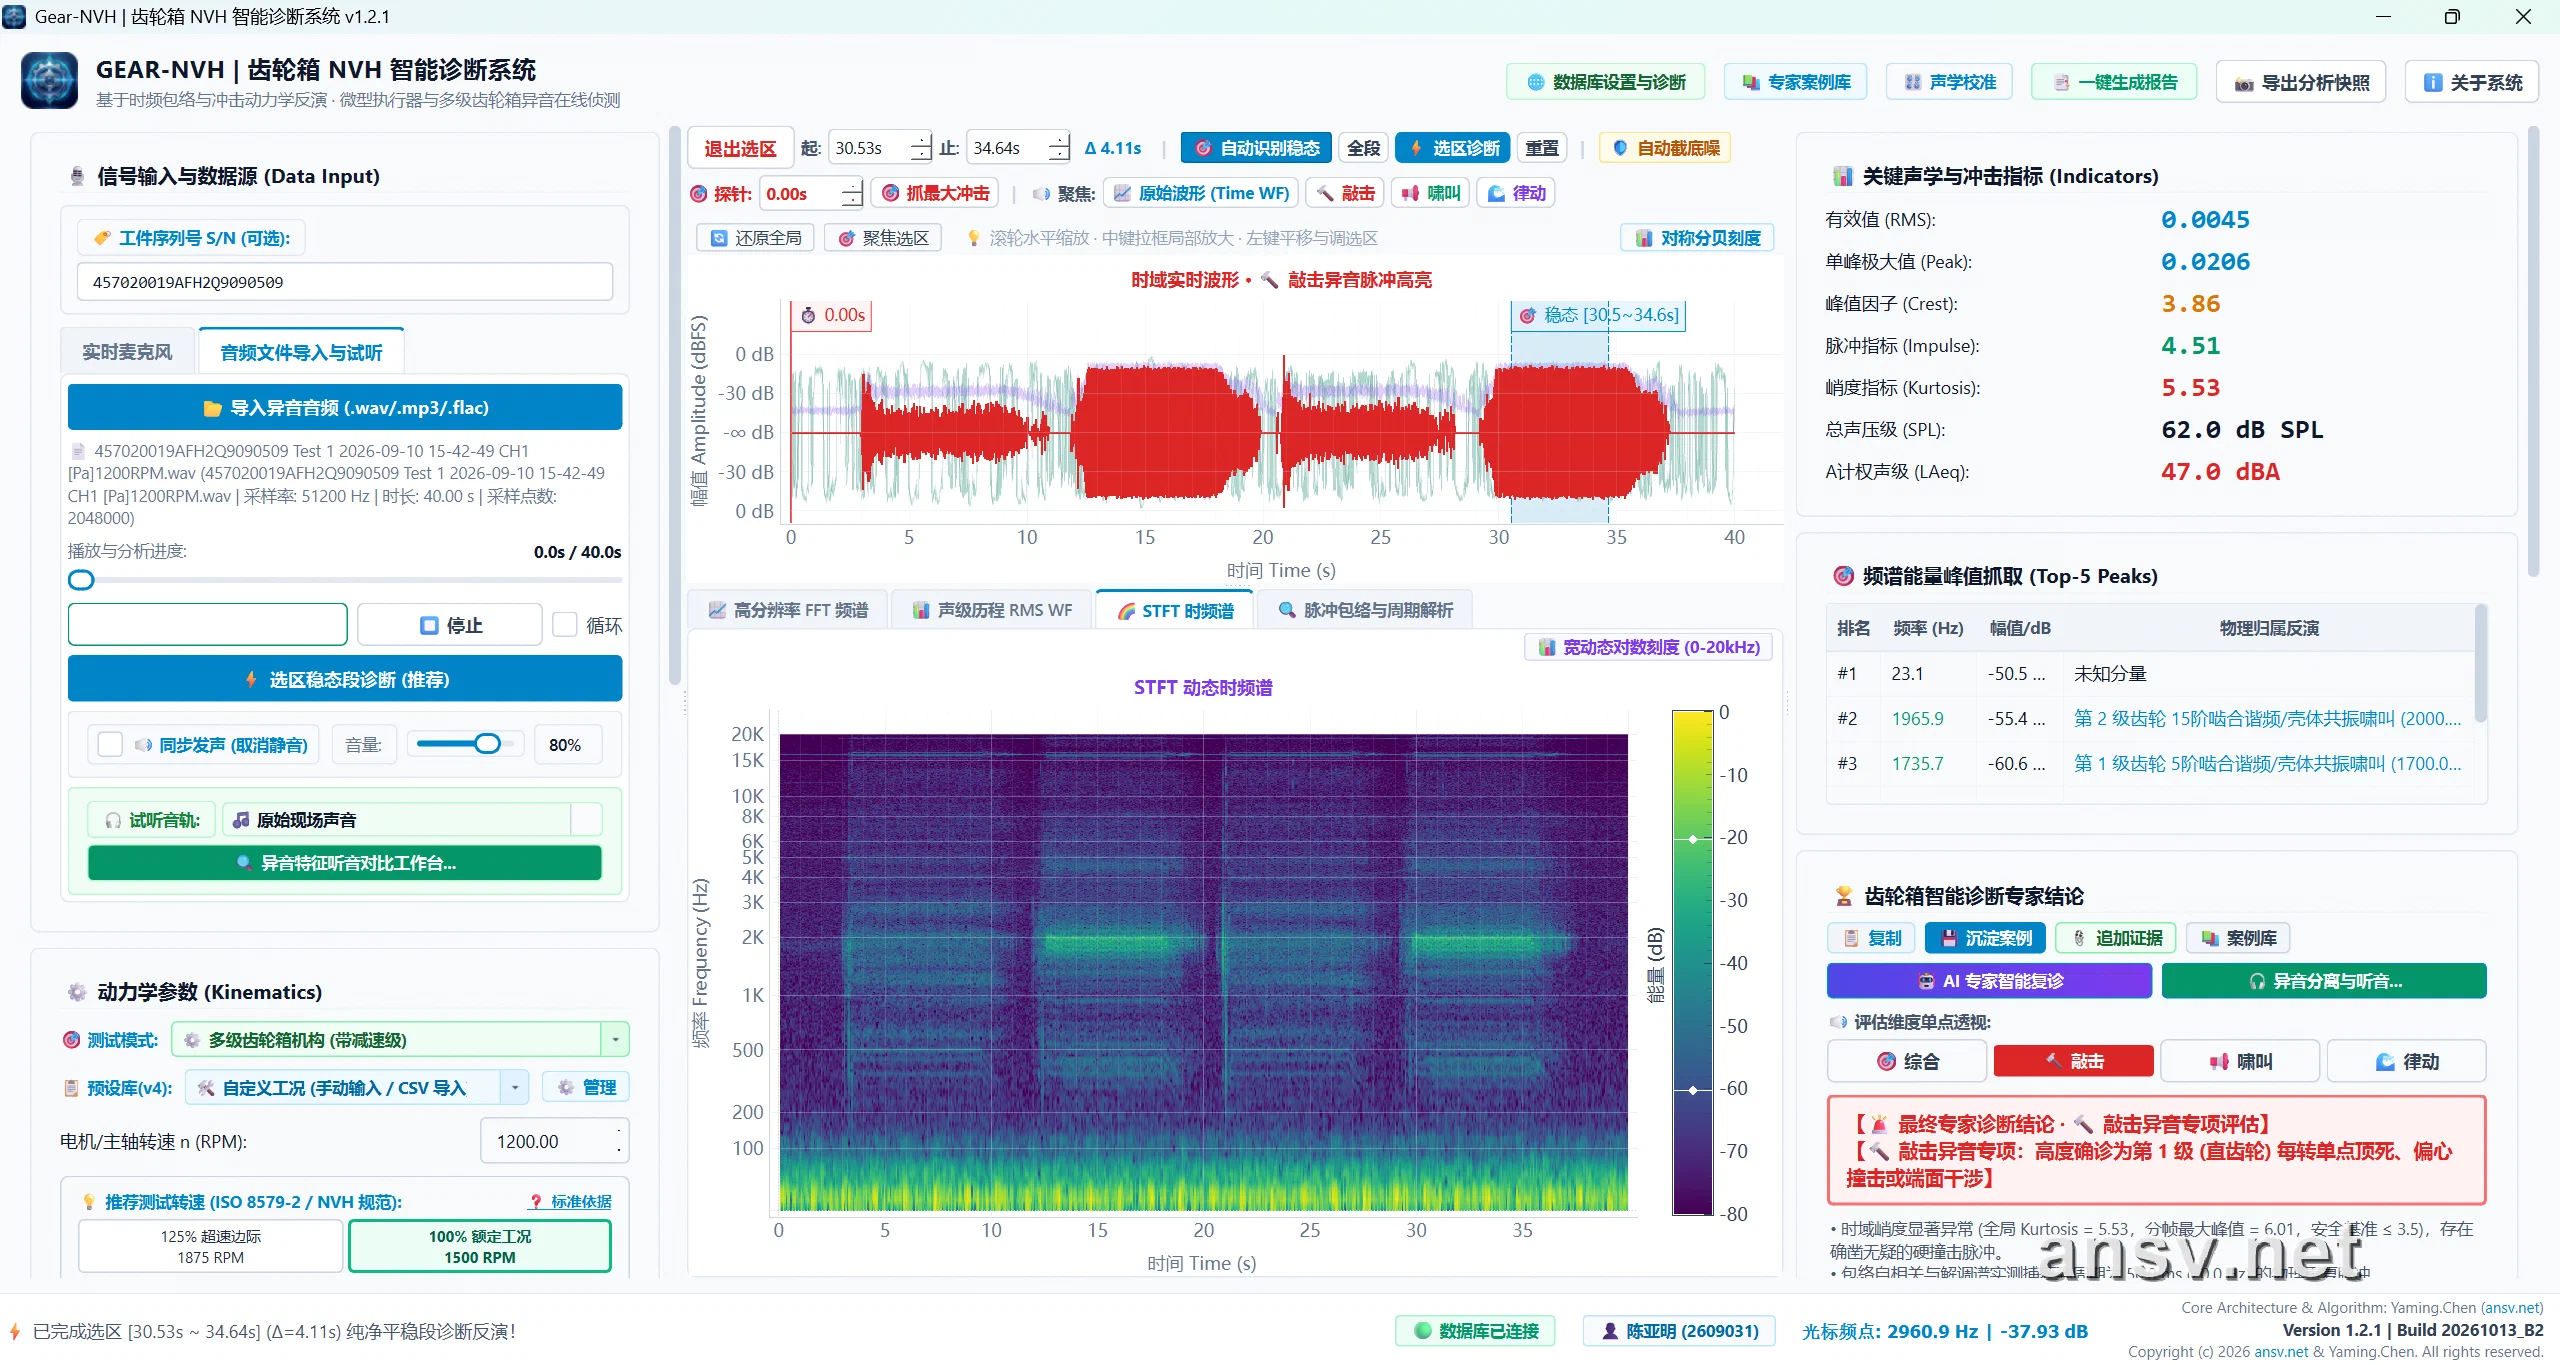Toggle wideband log scale (宽动态对数刻度 0-20kHz)
Screen dimensions: 2560x1365
coord(1649,647)
